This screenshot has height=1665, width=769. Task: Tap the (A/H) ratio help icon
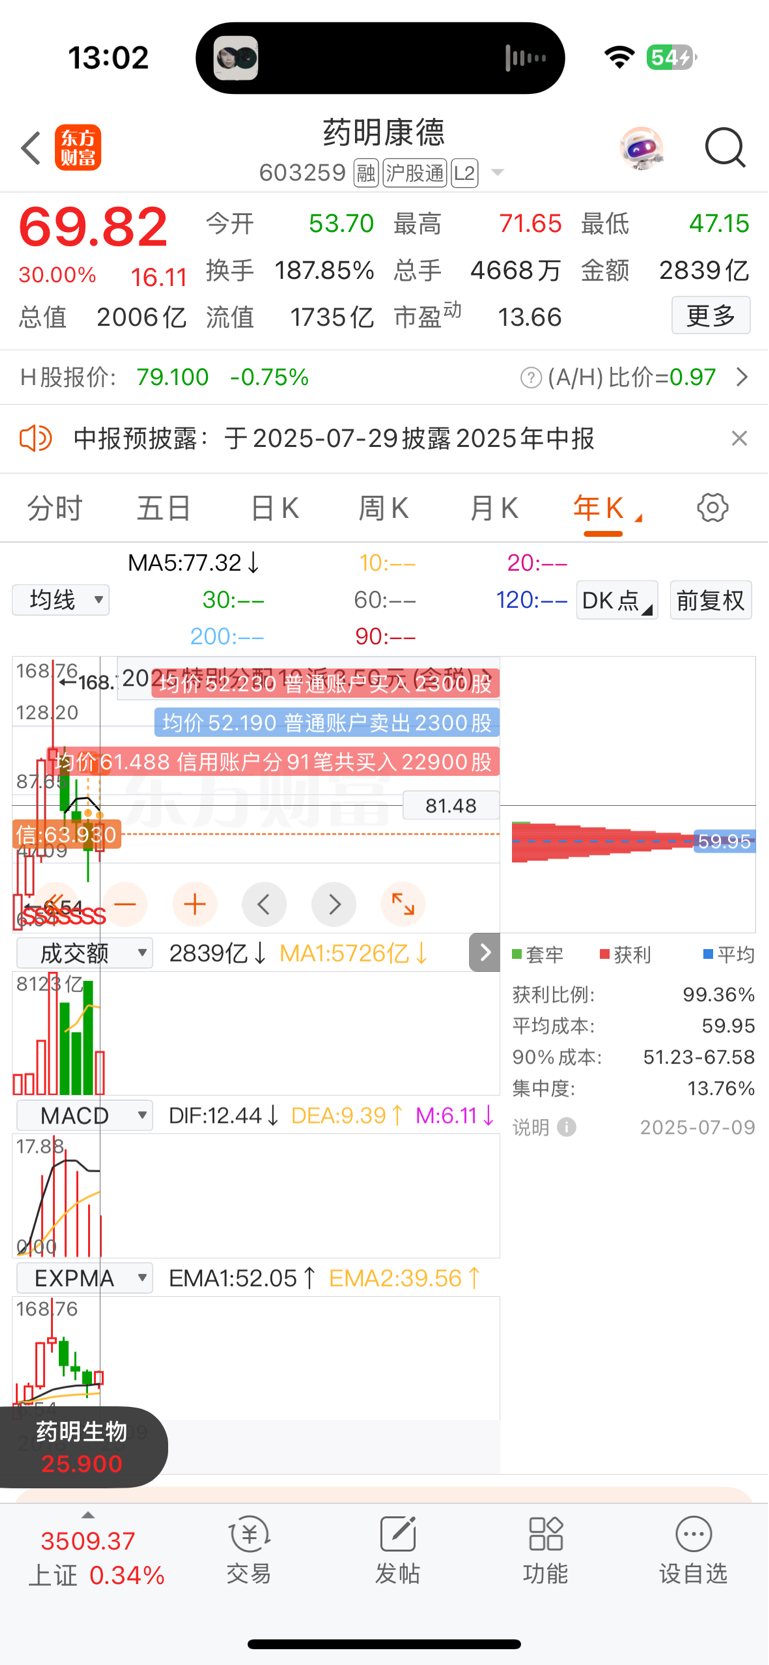click(531, 377)
